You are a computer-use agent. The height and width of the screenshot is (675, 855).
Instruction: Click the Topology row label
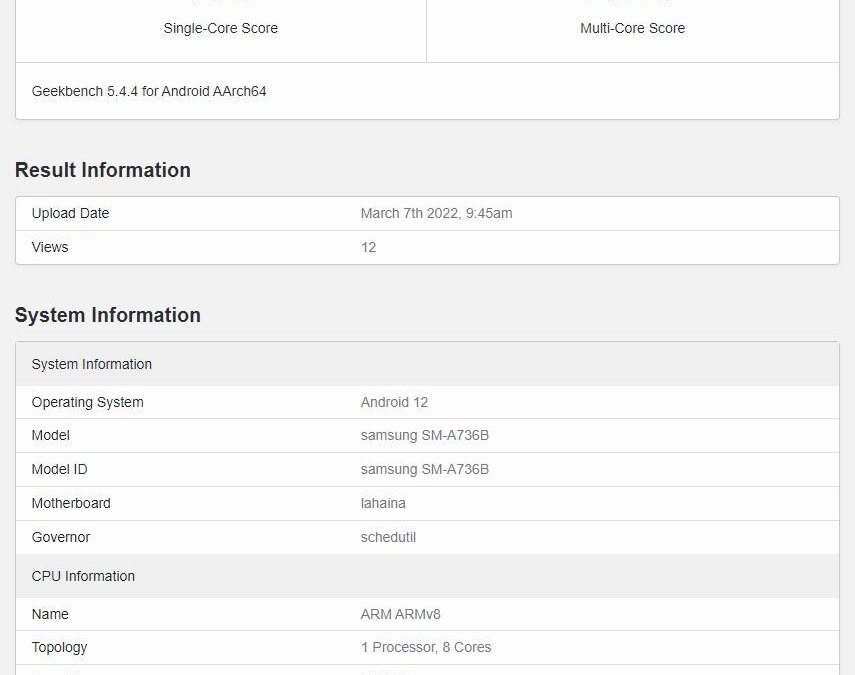[59, 647]
